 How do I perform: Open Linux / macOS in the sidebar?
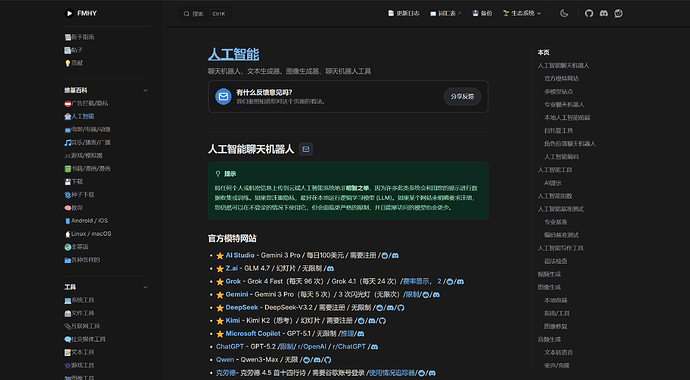tap(88, 234)
